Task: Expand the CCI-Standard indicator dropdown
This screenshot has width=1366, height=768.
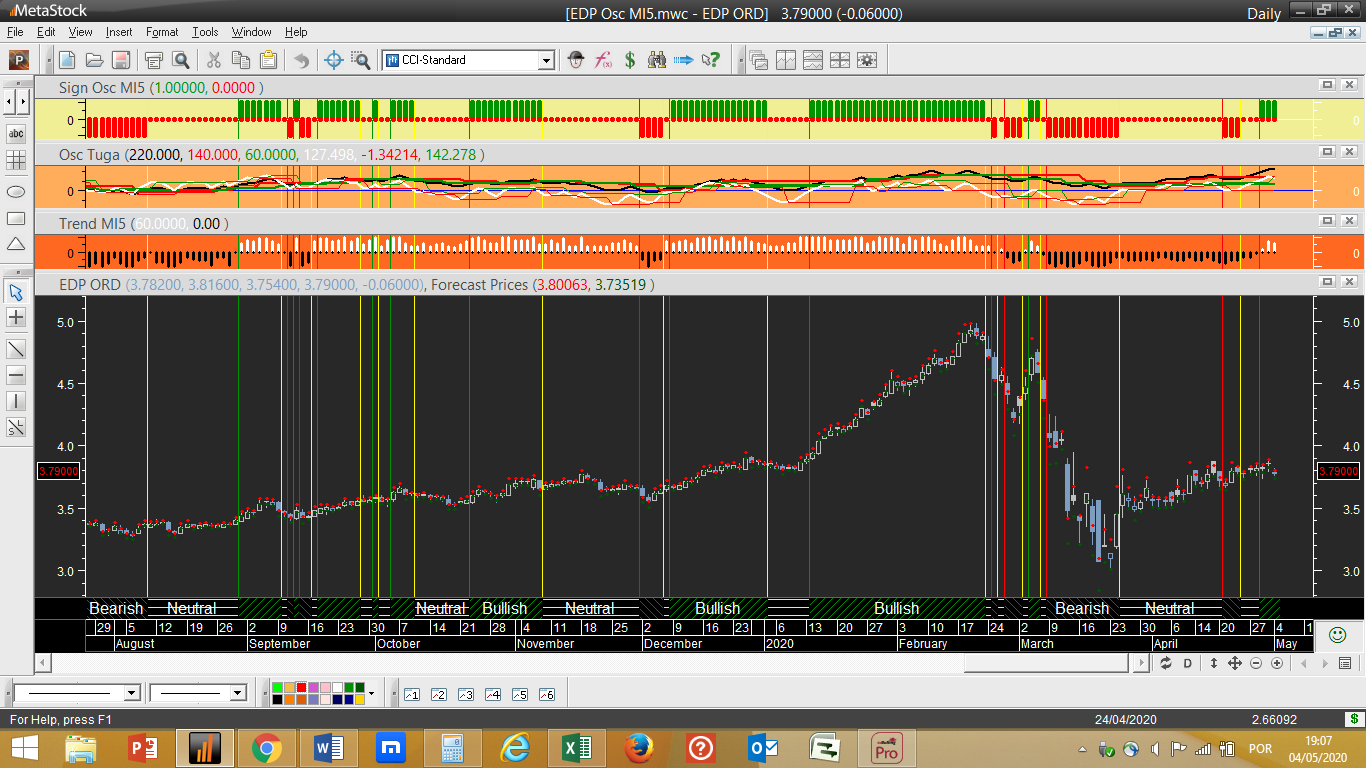Action: click(546, 60)
